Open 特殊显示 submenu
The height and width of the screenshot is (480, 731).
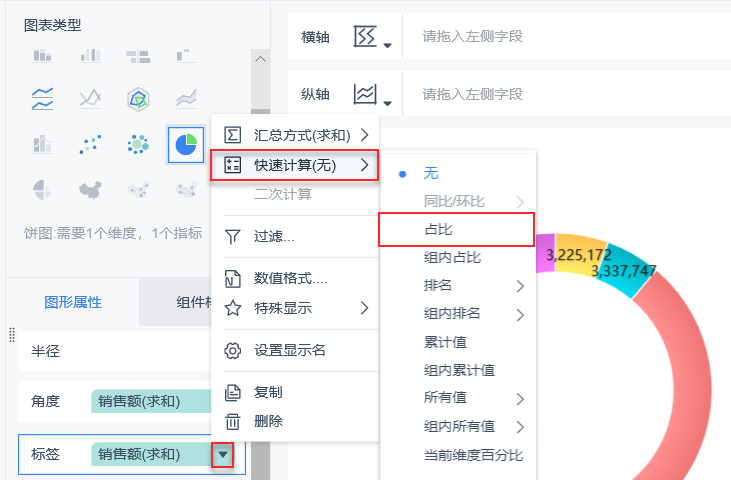click(295, 308)
